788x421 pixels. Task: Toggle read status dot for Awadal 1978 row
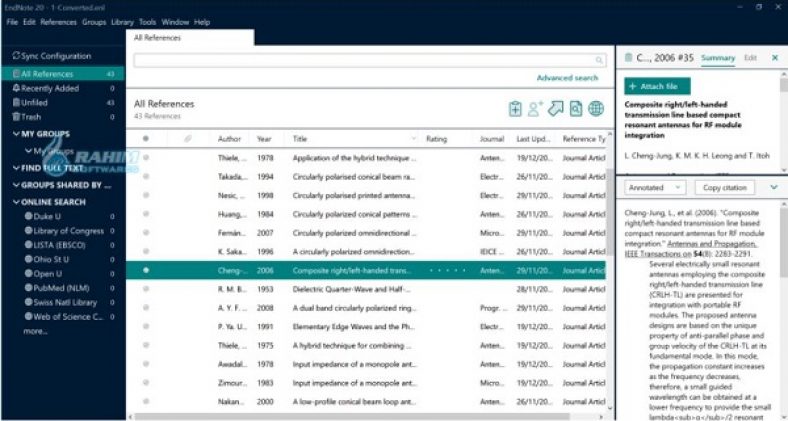point(146,364)
